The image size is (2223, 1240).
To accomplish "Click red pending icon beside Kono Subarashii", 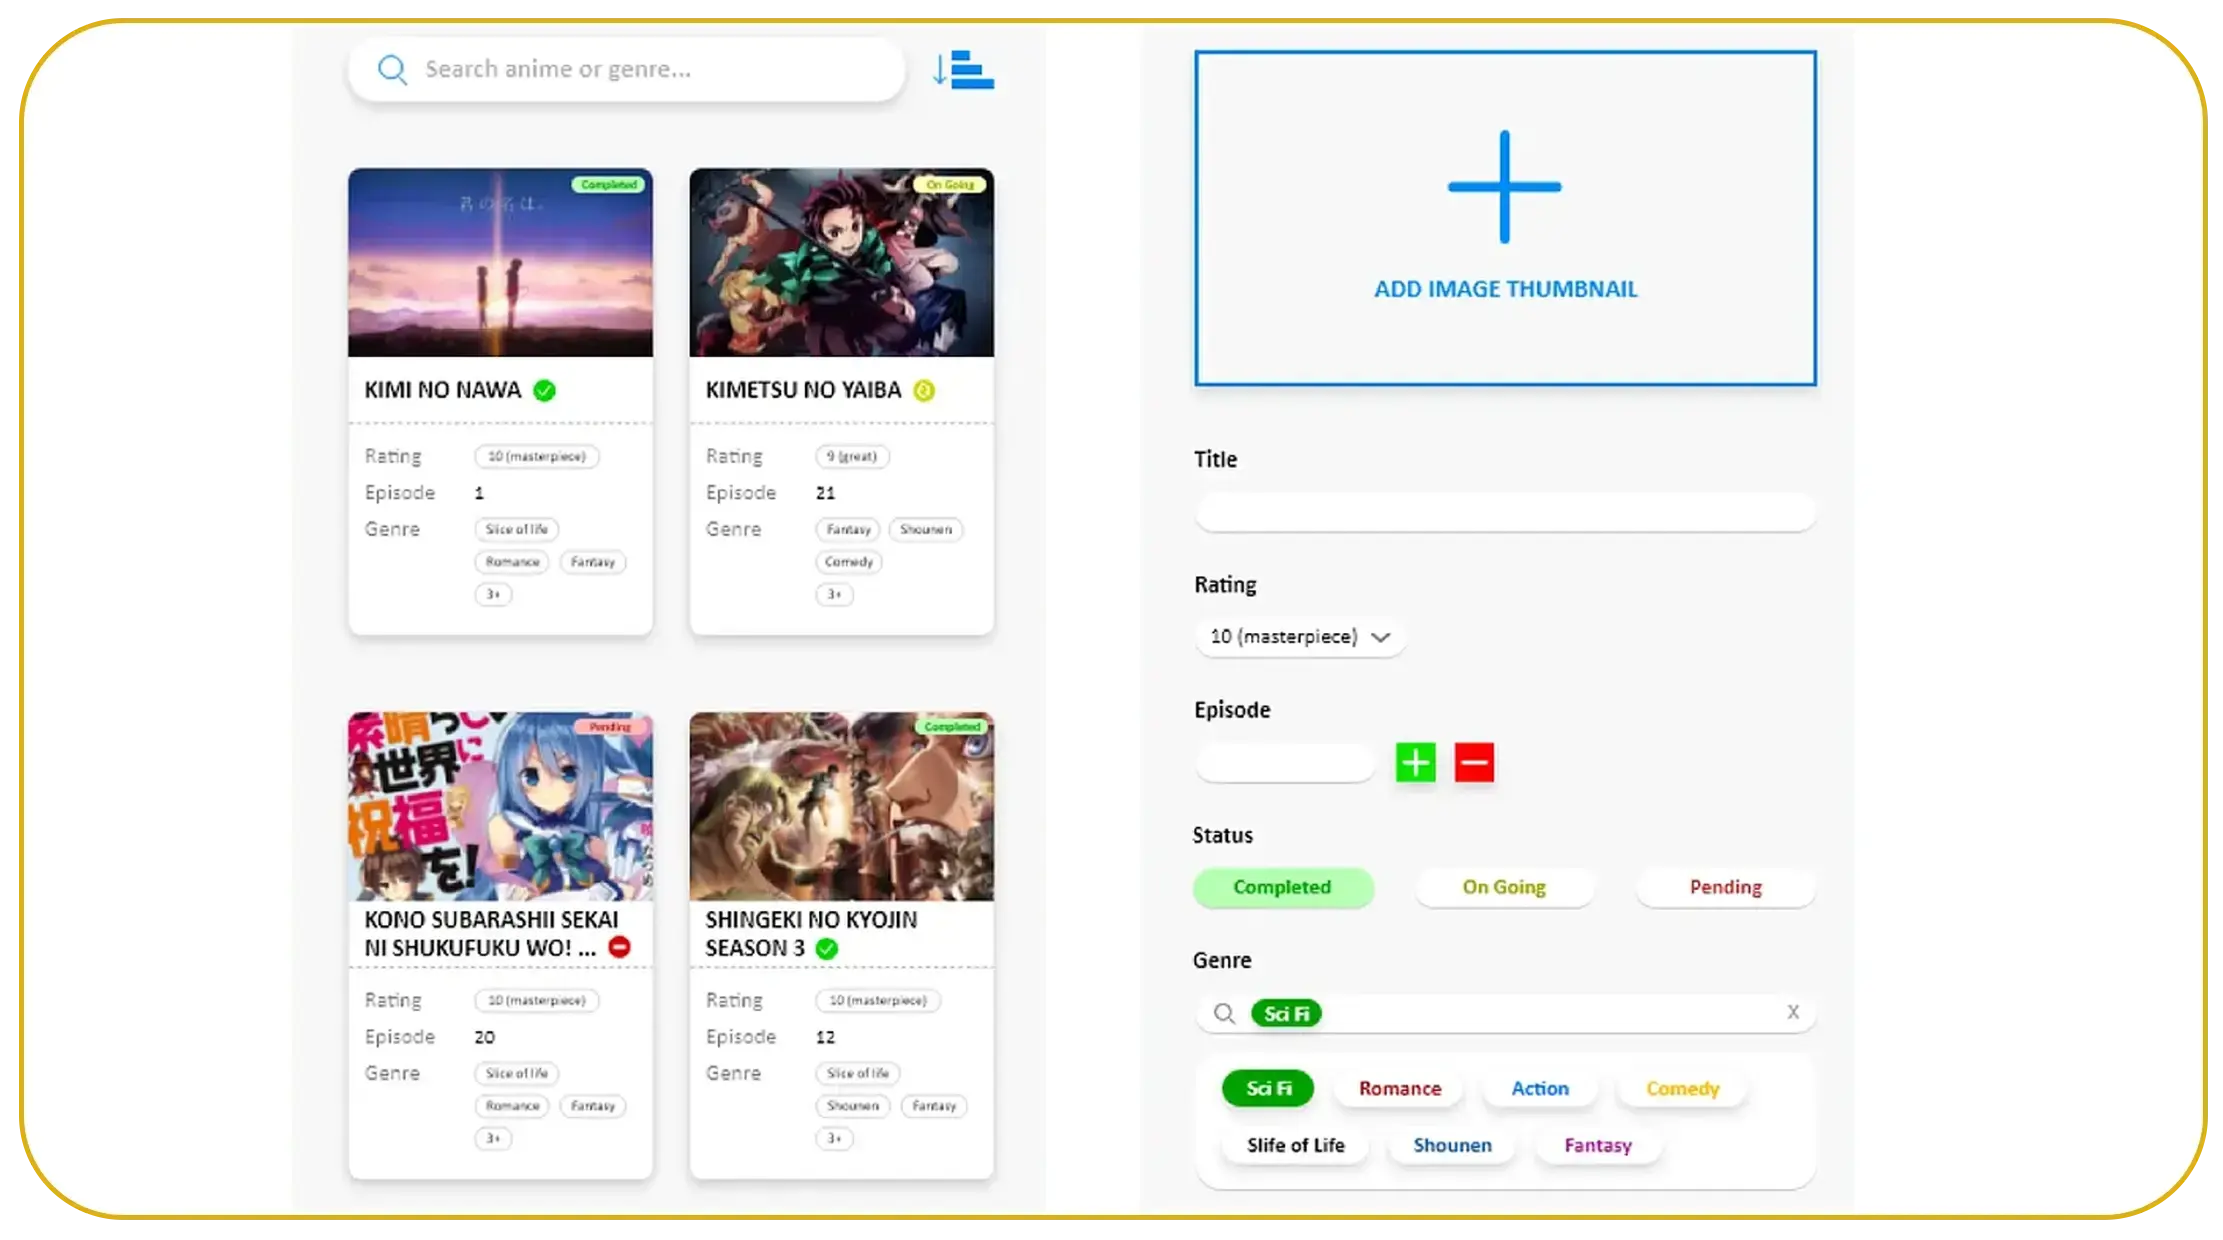I will pyautogui.click(x=620, y=947).
